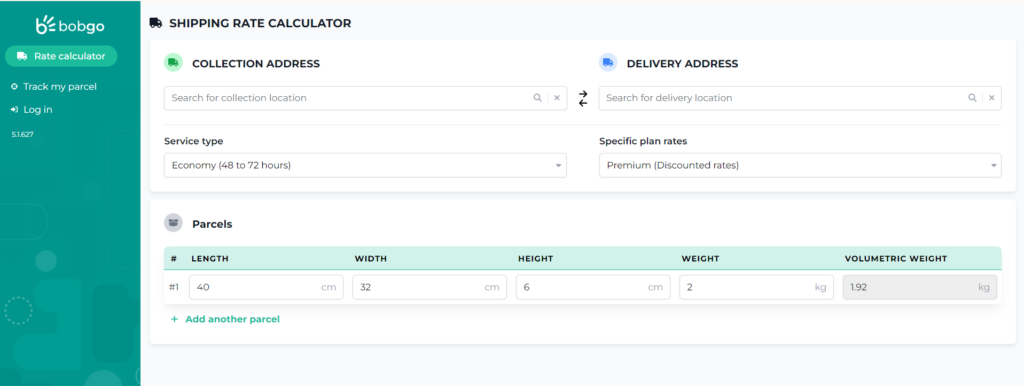Open the Service type dropdown
Image resolution: width=1024 pixels, height=386 pixels.
point(365,165)
